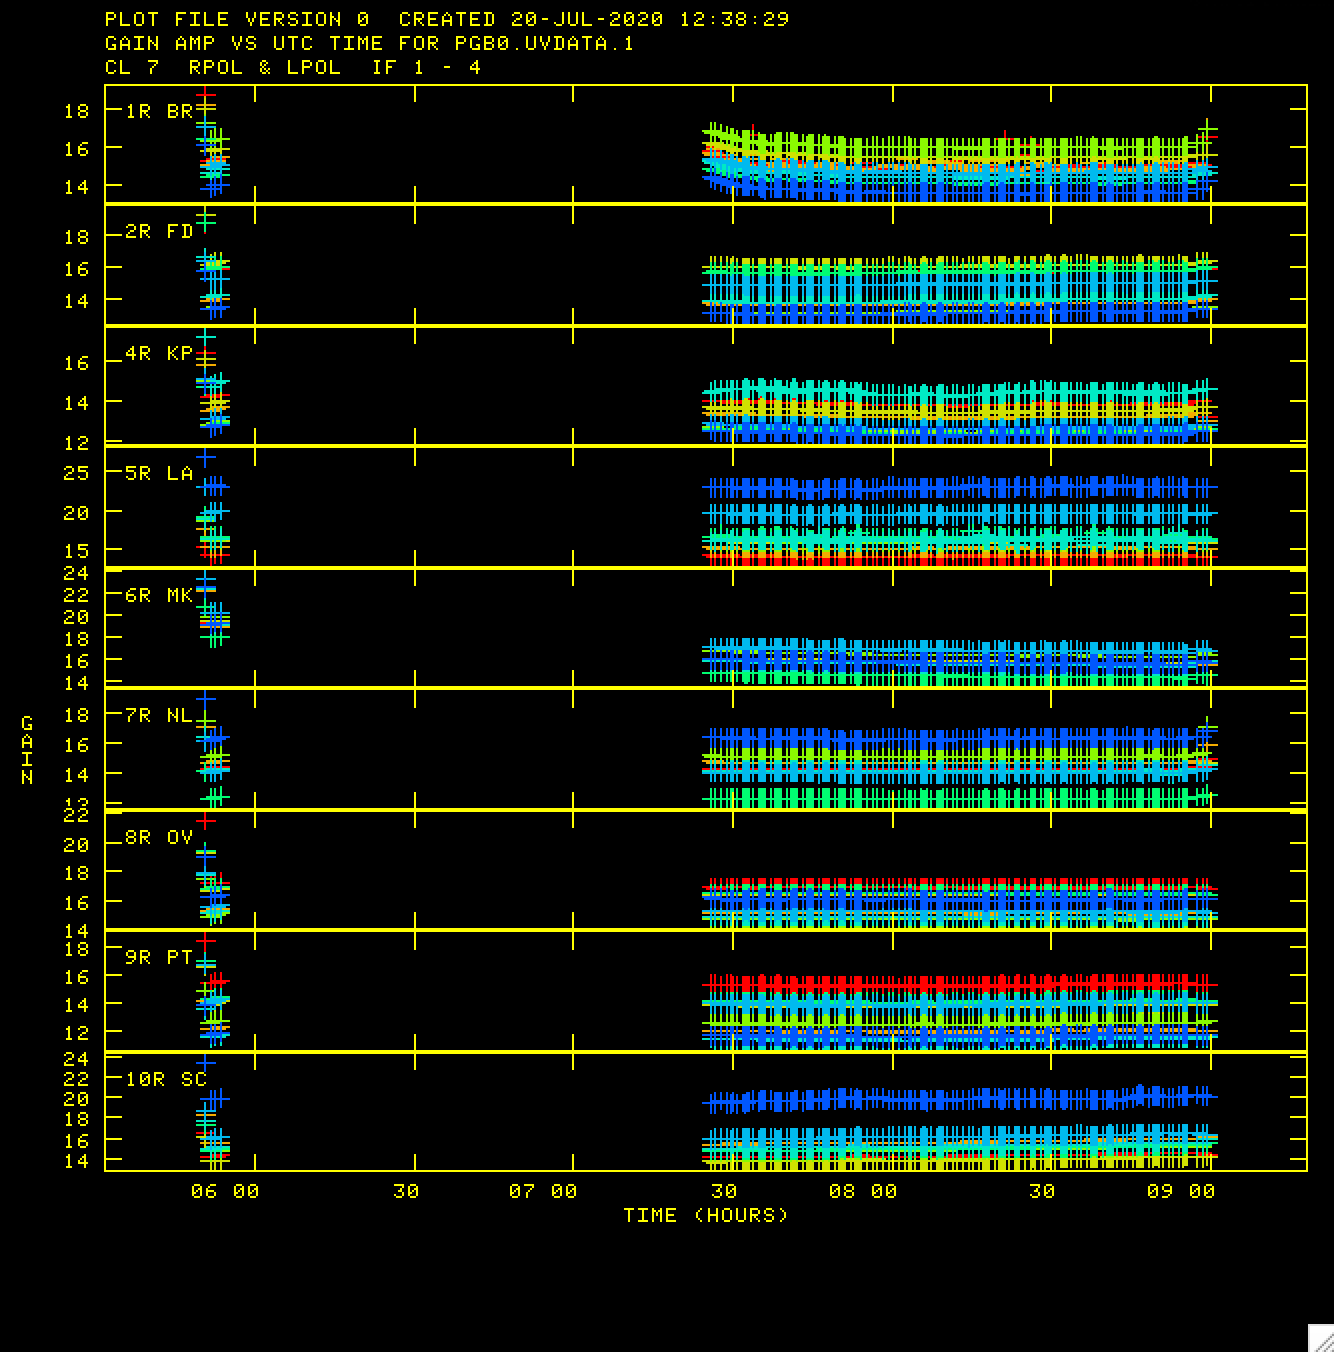Click the 1R BR panel label
The width and height of the screenshot is (1334, 1352).
pyautogui.click(x=159, y=111)
